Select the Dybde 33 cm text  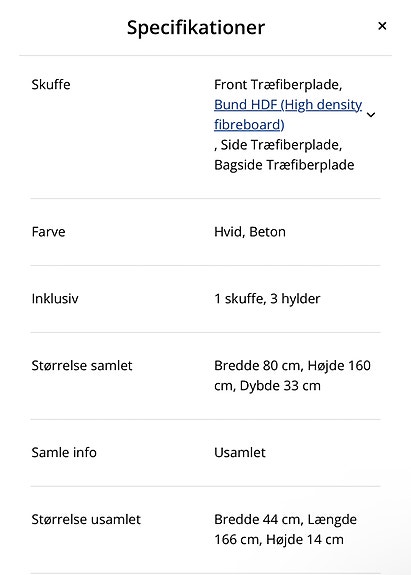click(280, 386)
